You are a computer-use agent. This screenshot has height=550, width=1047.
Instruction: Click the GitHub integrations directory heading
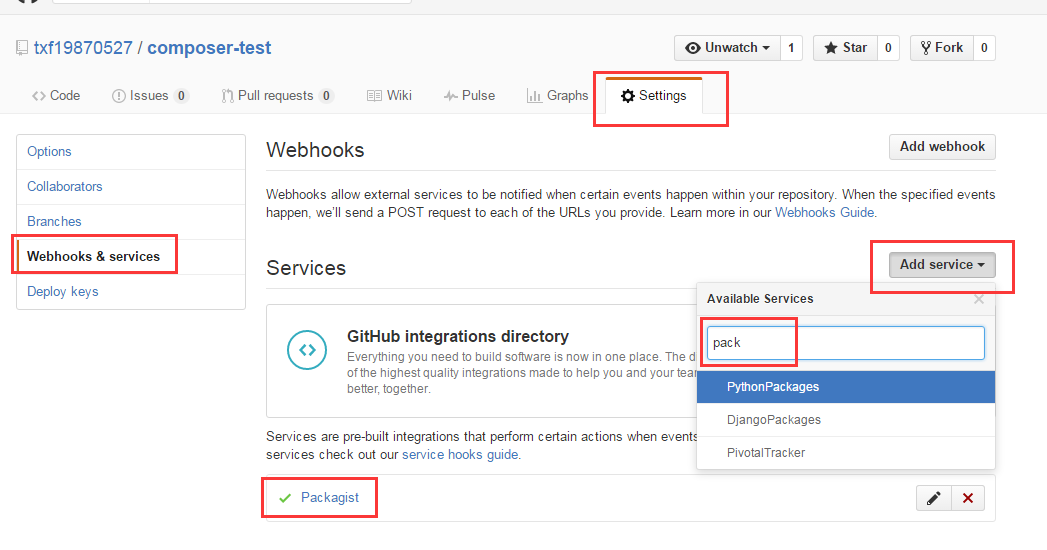click(x=458, y=336)
